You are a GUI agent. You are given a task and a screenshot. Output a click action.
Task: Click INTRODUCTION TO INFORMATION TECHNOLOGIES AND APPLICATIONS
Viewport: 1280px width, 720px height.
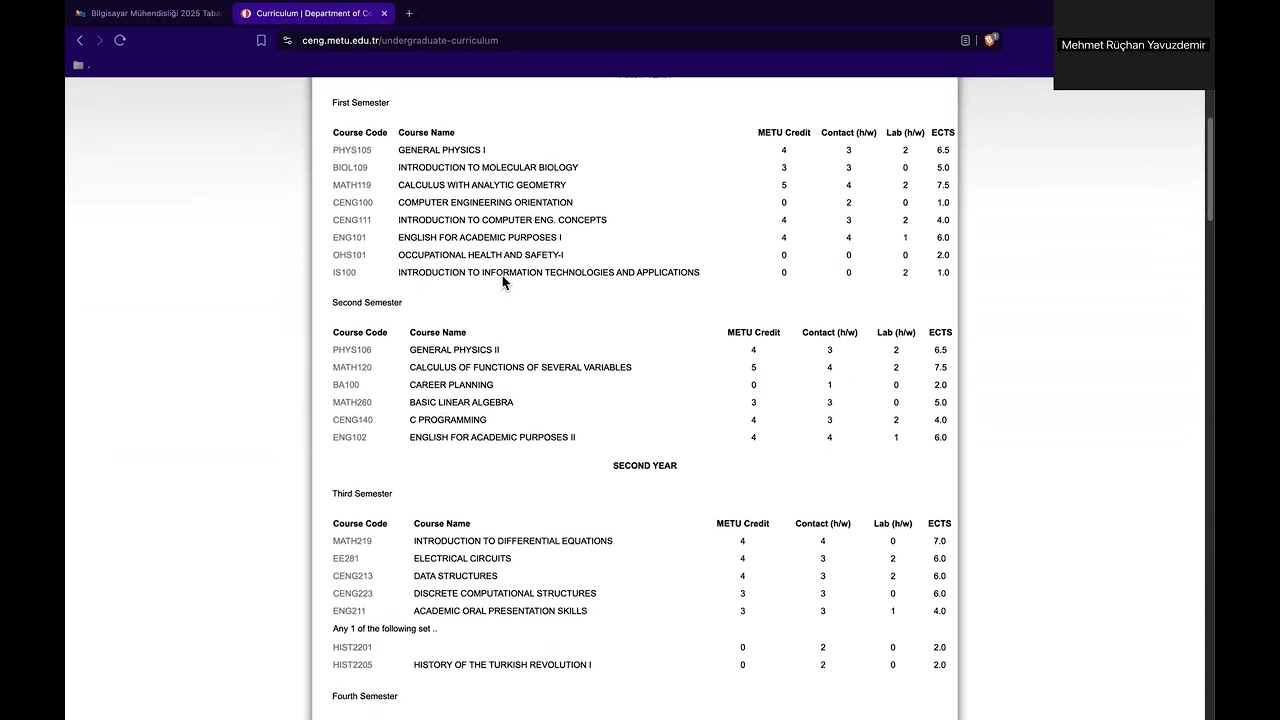pyautogui.click(x=549, y=273)
